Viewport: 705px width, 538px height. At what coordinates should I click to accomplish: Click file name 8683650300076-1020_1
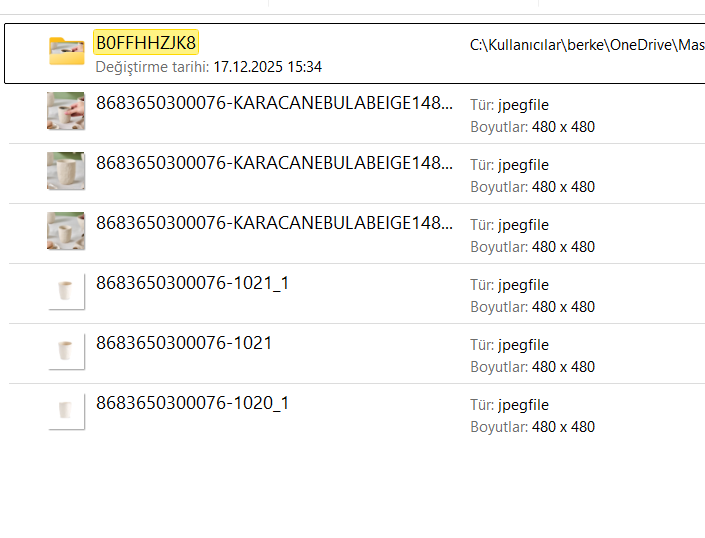192,403
